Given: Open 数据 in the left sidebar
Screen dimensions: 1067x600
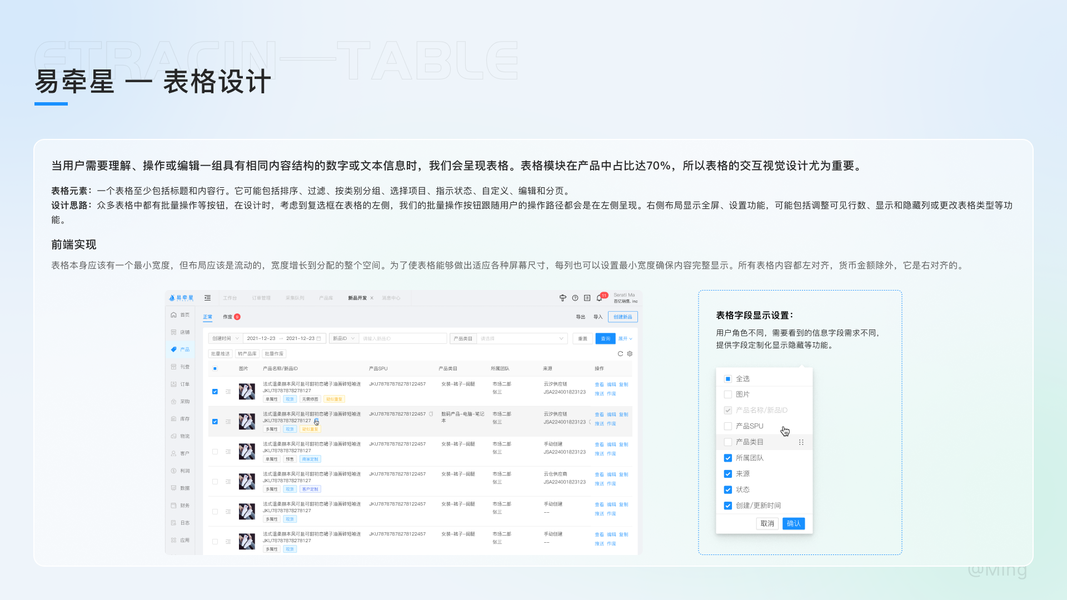Looking at the screenshot, I should click(x=181, y=488).
